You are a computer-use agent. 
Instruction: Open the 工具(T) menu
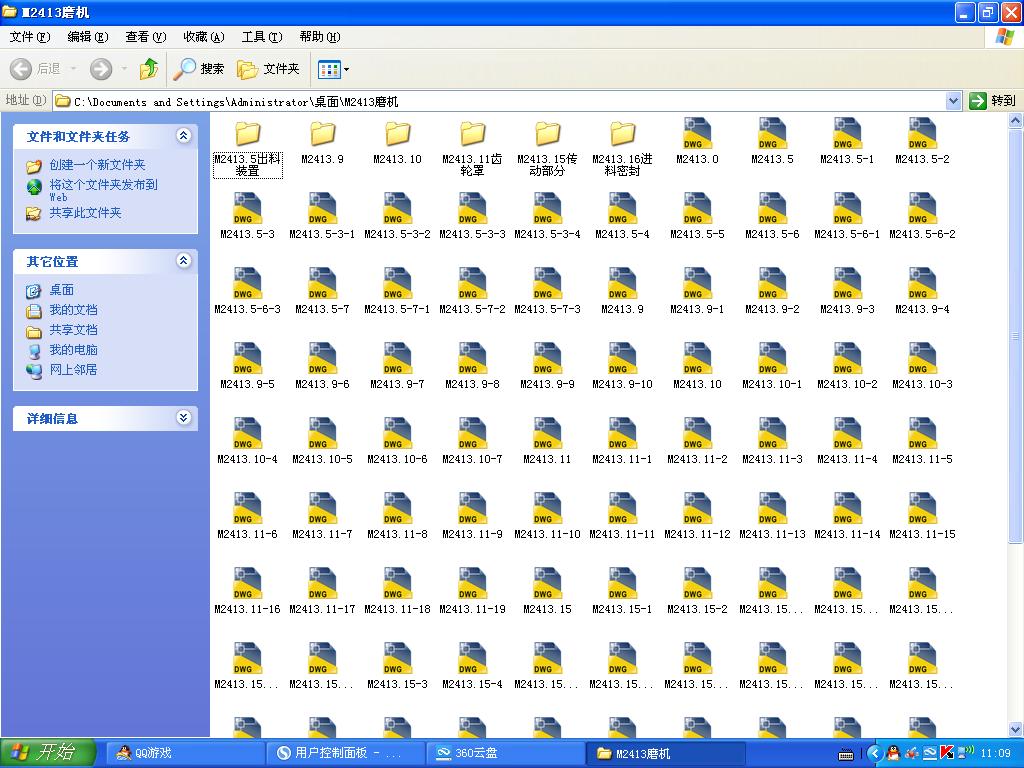coord(261,37)
